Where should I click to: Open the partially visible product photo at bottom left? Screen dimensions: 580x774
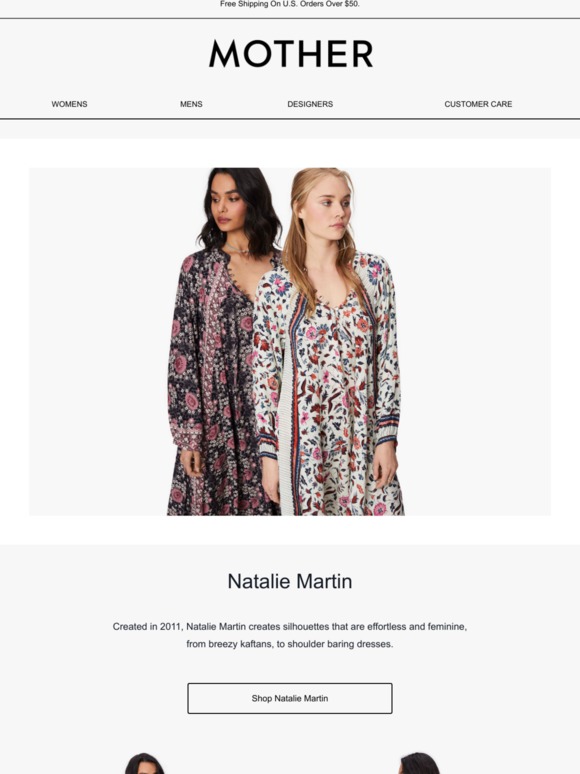144,763
